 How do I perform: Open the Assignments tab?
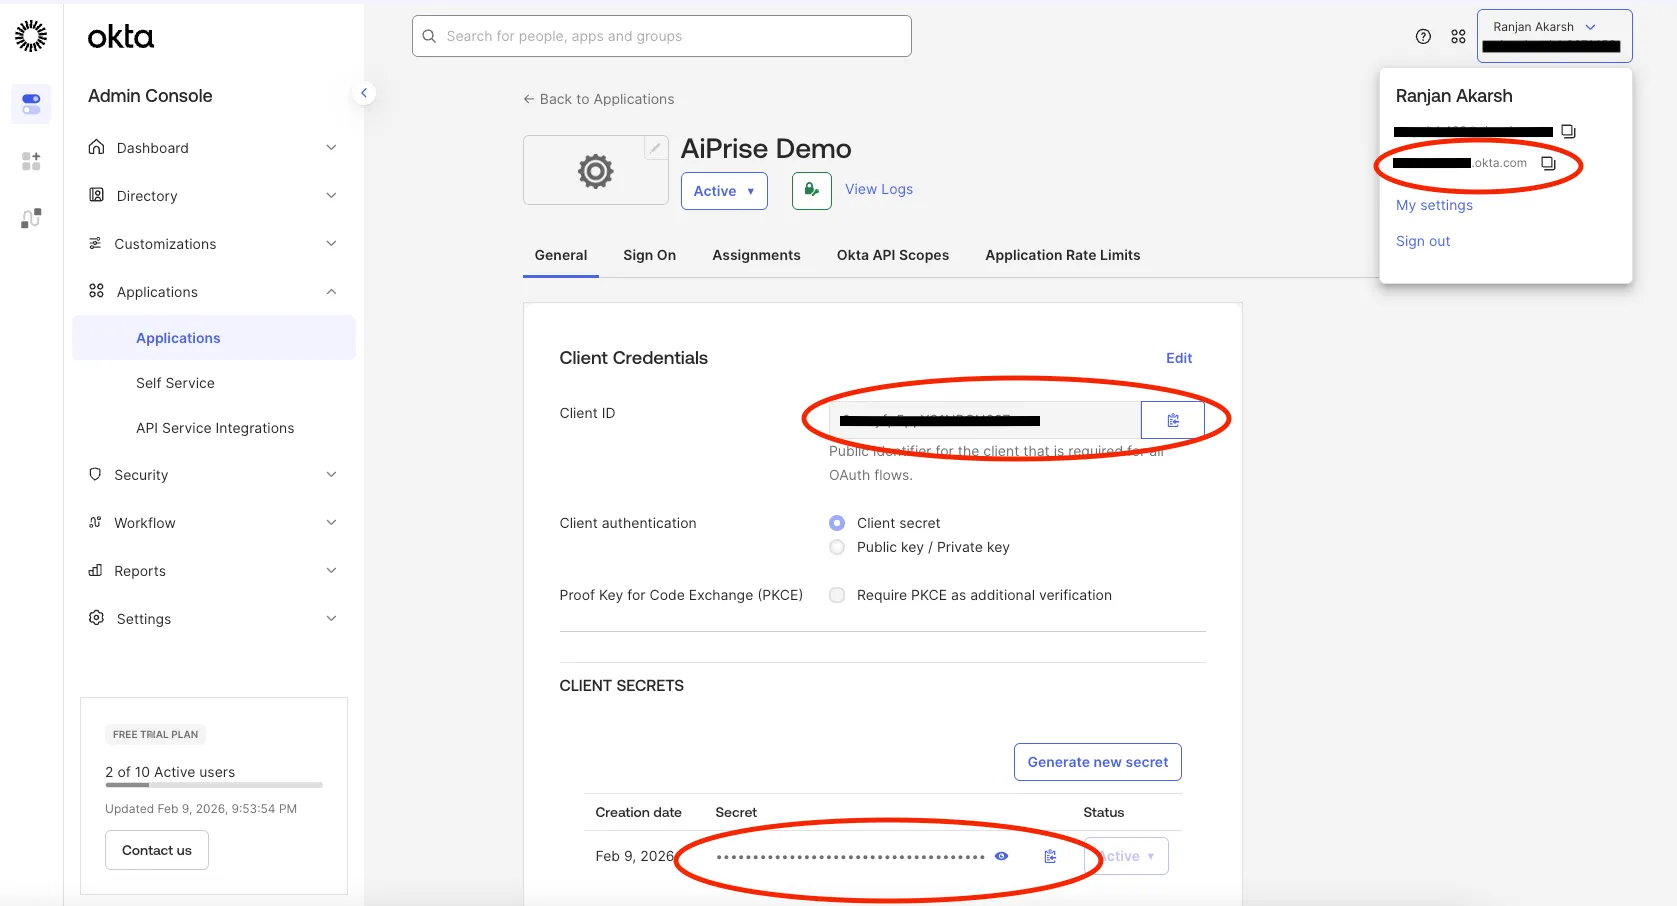(x=756, y=255)
